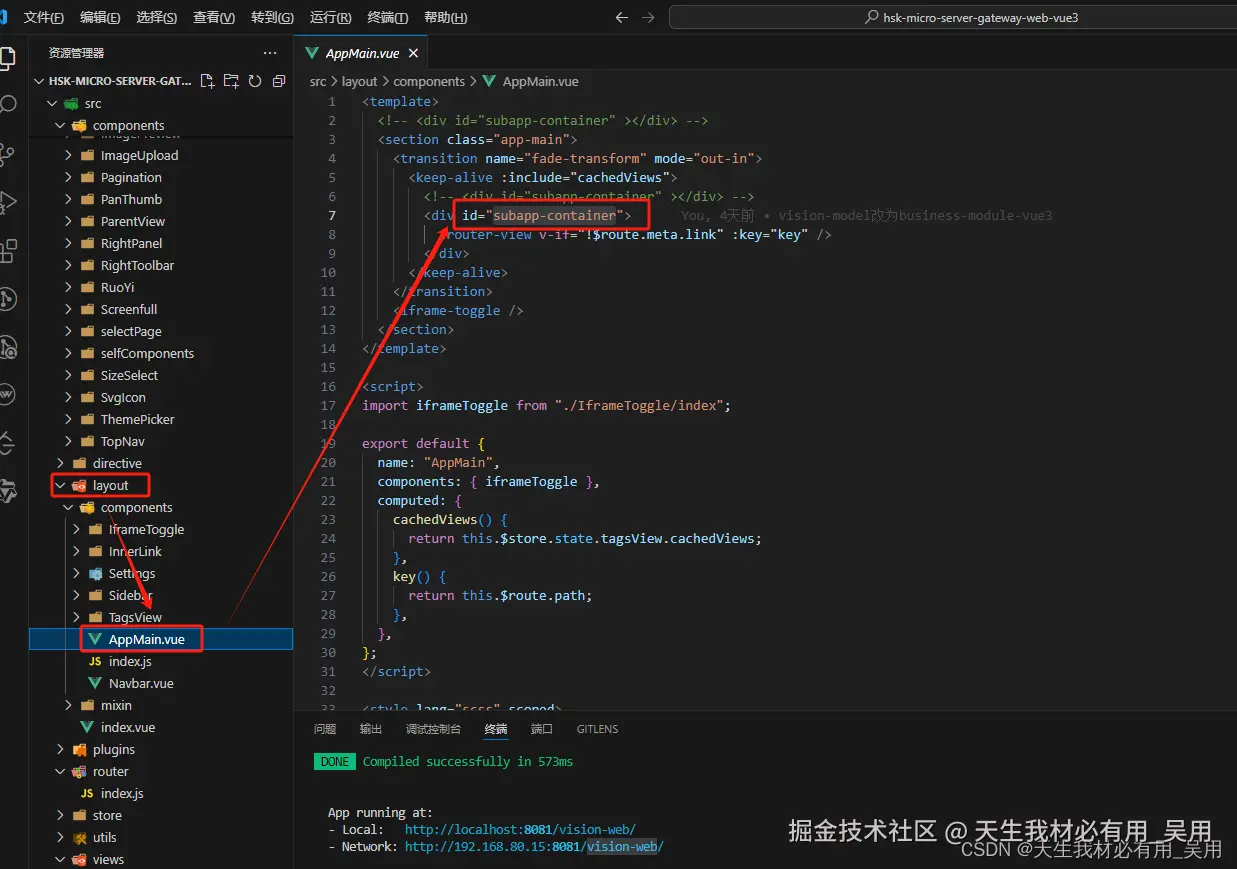
Task: Select the SvgIcon folder row
Action: [x=161, y=397]
